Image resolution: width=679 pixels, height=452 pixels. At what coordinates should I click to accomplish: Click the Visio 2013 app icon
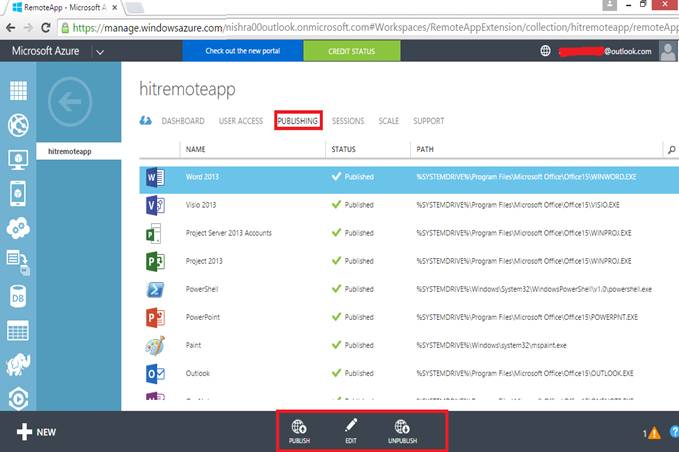click(x=155, y=205)
